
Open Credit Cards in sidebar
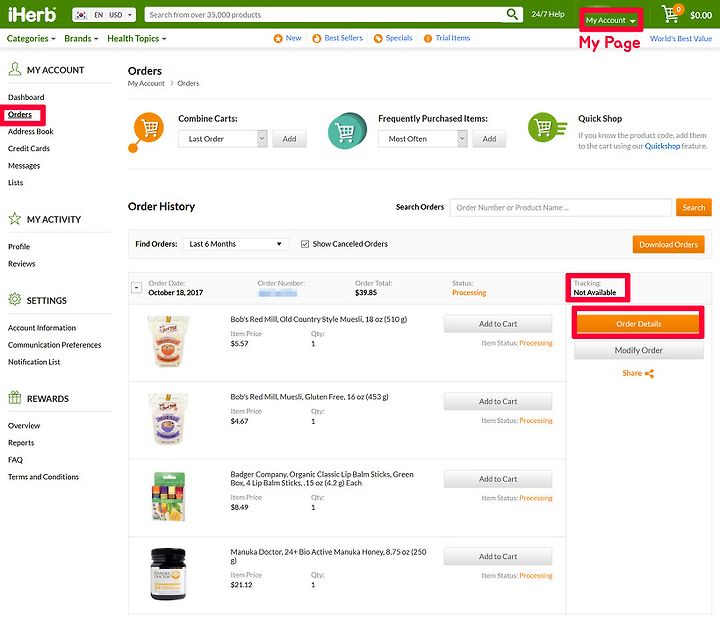click(29, 148)
